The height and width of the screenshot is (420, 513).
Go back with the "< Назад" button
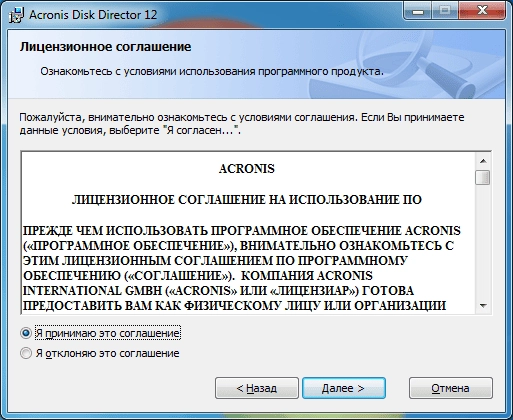[257, 388]
